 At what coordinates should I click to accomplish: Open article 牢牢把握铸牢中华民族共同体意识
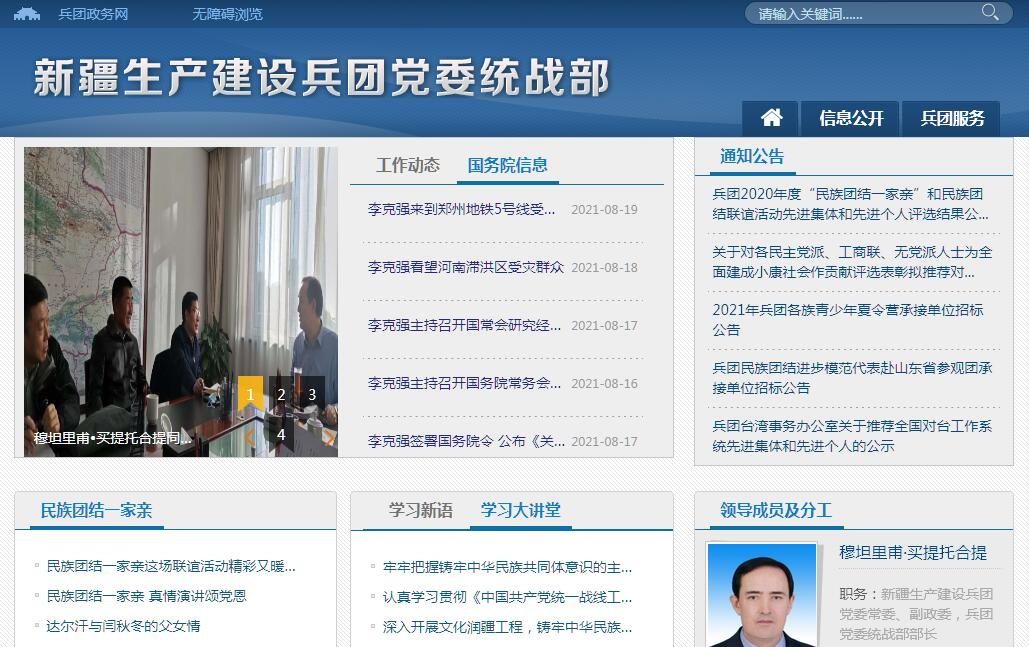(x=507, y=567)
